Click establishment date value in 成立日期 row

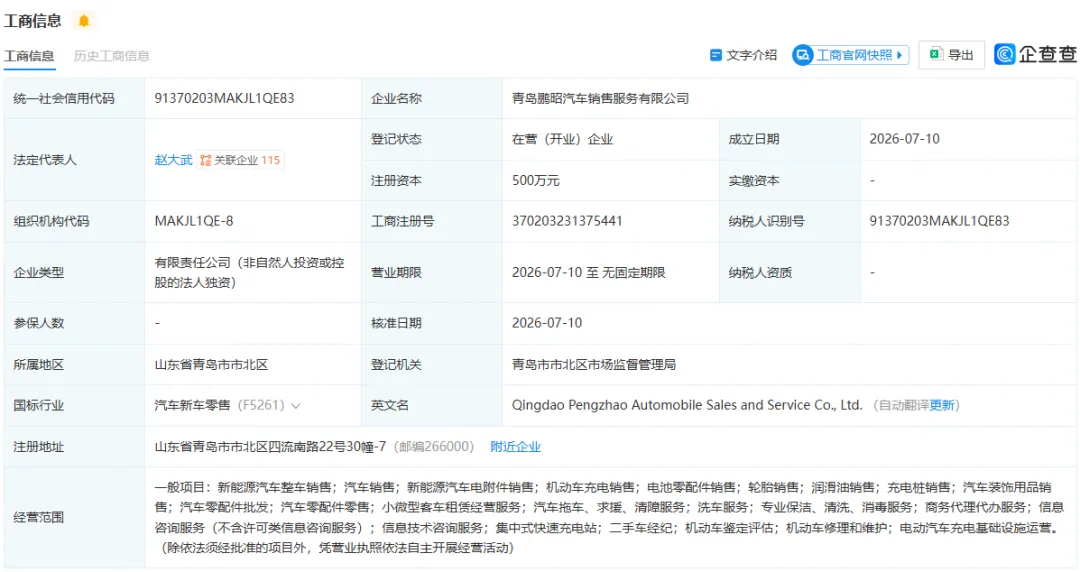click(904, 139)
